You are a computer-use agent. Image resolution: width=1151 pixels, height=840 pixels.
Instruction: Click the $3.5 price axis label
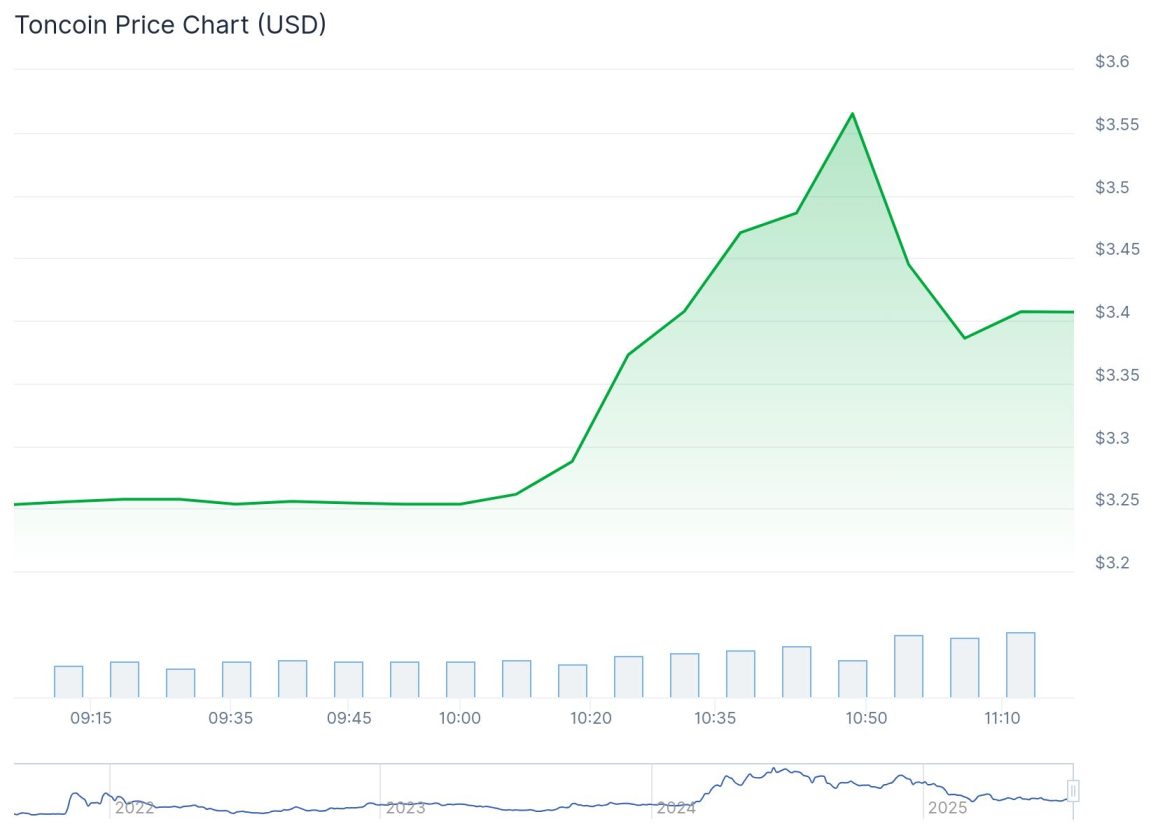pos(1112,187)
